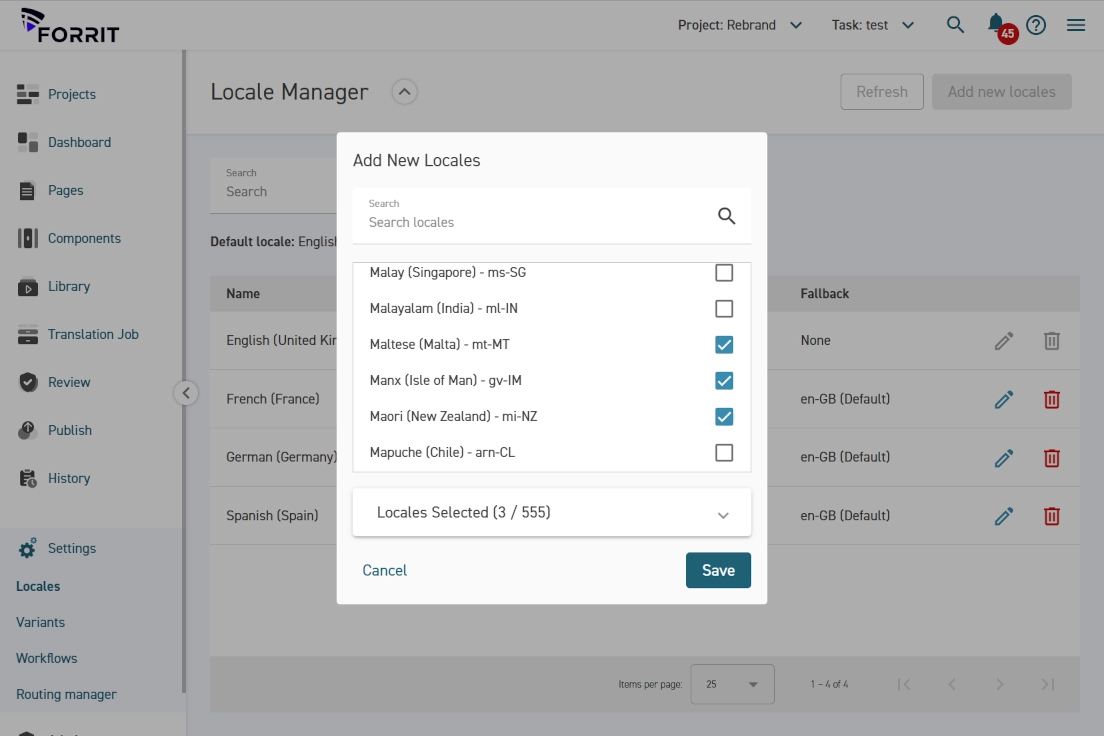The width and height of the screenshot is (1104, 736).
Task: Edit the French (France) locale pencil icon
Action: 1004,399
